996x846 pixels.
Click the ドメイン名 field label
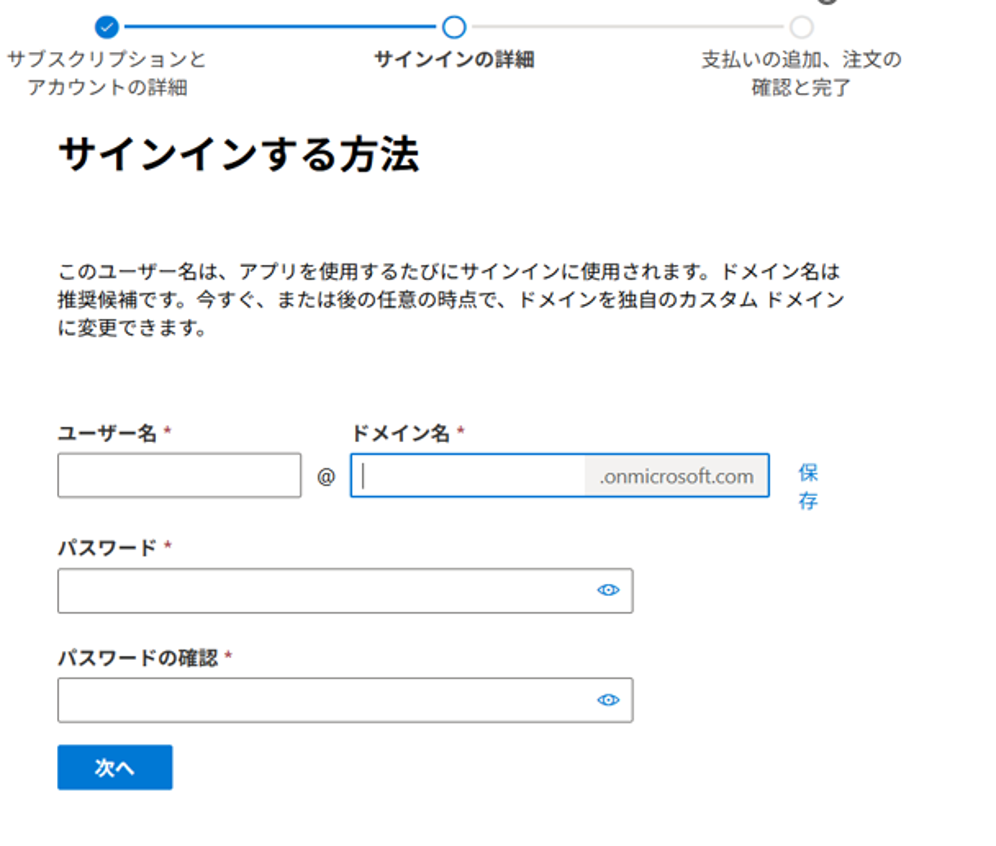coord(400,433)
